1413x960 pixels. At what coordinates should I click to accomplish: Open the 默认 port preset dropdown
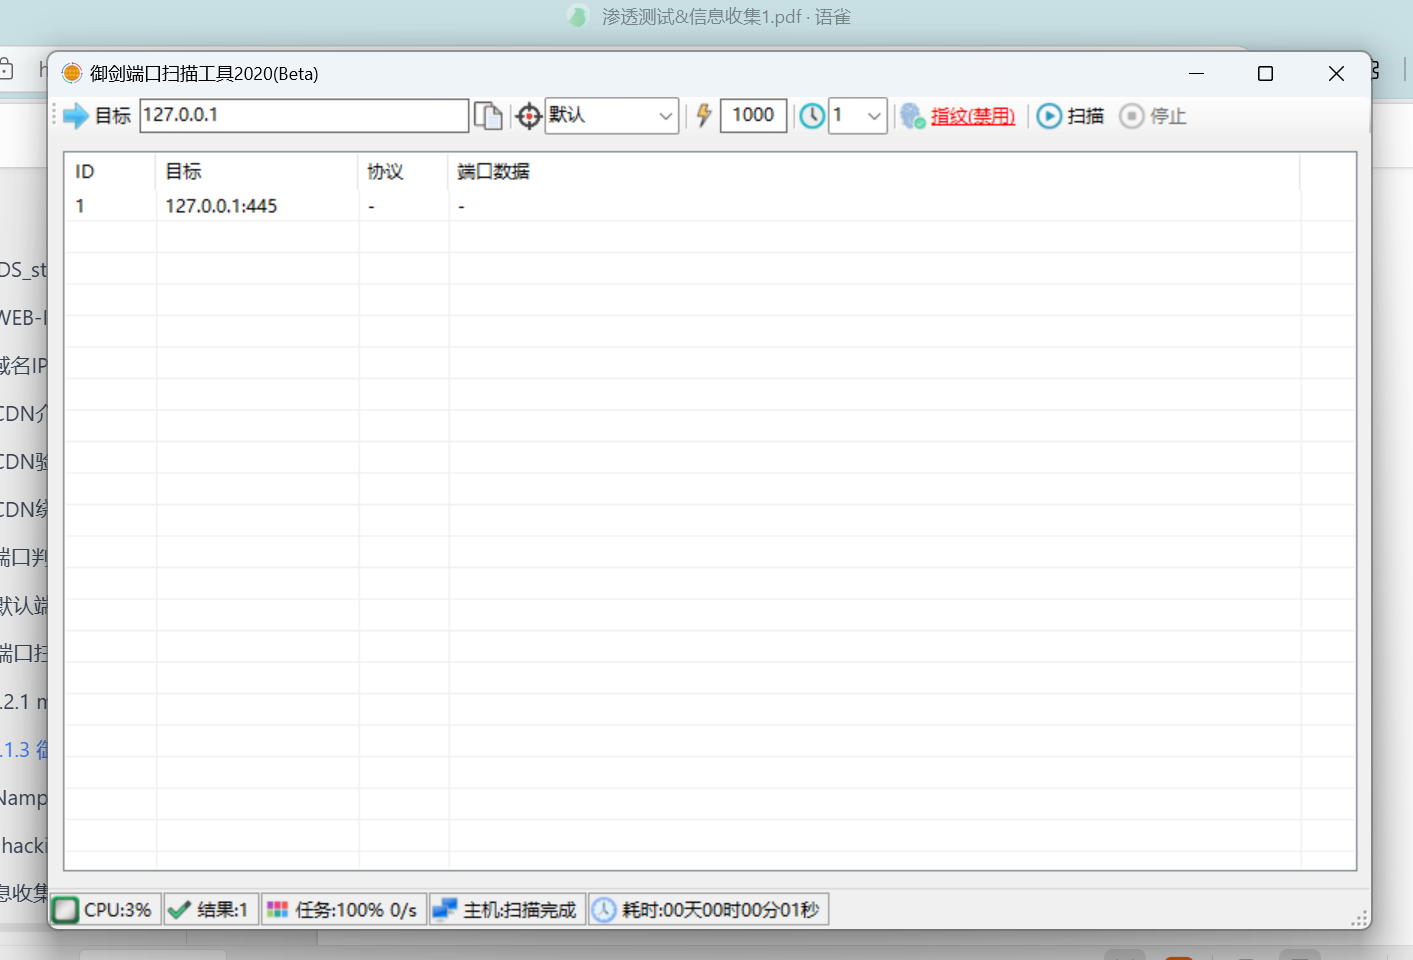pos(612,116)
